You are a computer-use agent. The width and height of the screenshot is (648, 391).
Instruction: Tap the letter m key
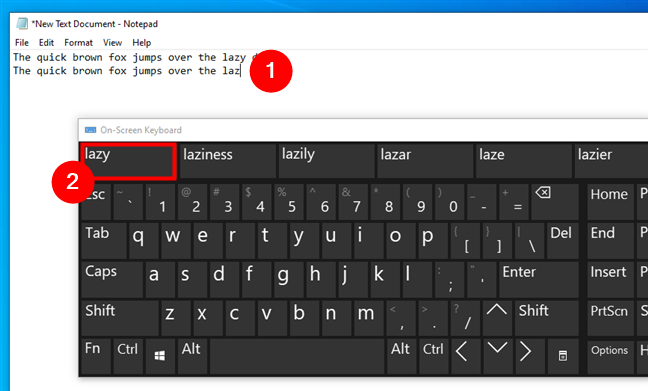tap(368, 318)
